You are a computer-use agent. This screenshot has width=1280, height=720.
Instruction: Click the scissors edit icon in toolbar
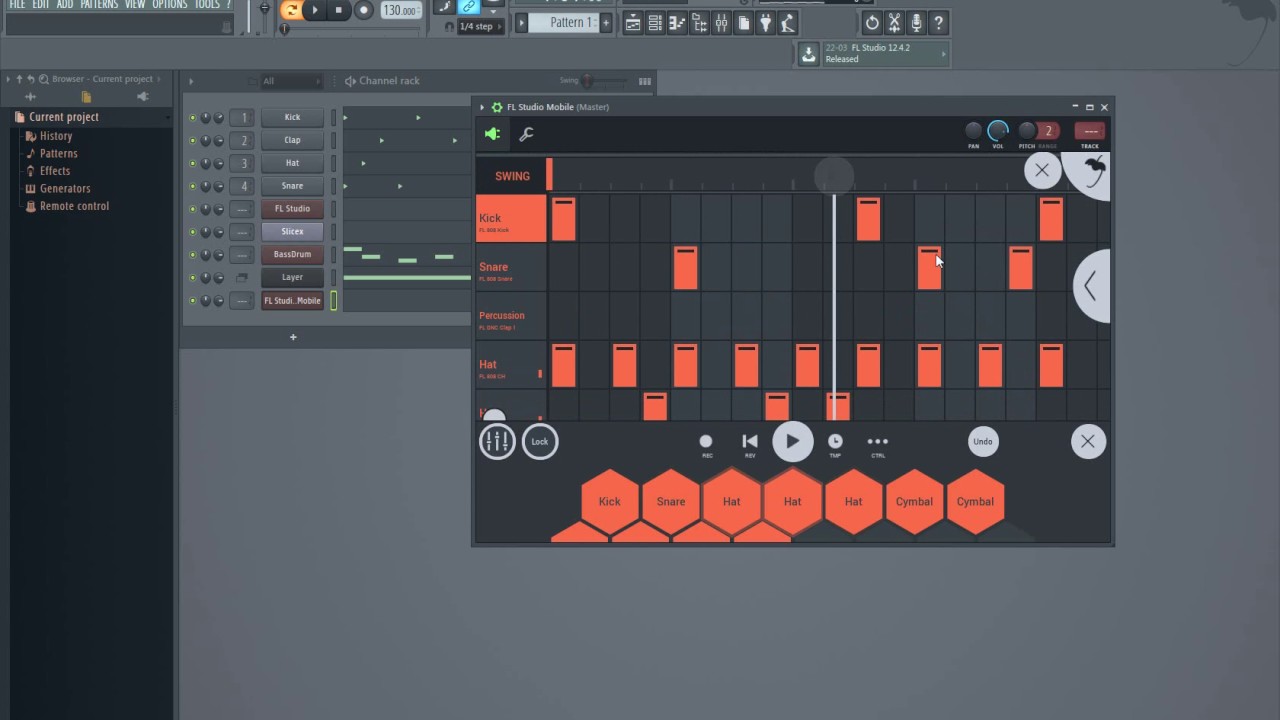pos(894,23)
